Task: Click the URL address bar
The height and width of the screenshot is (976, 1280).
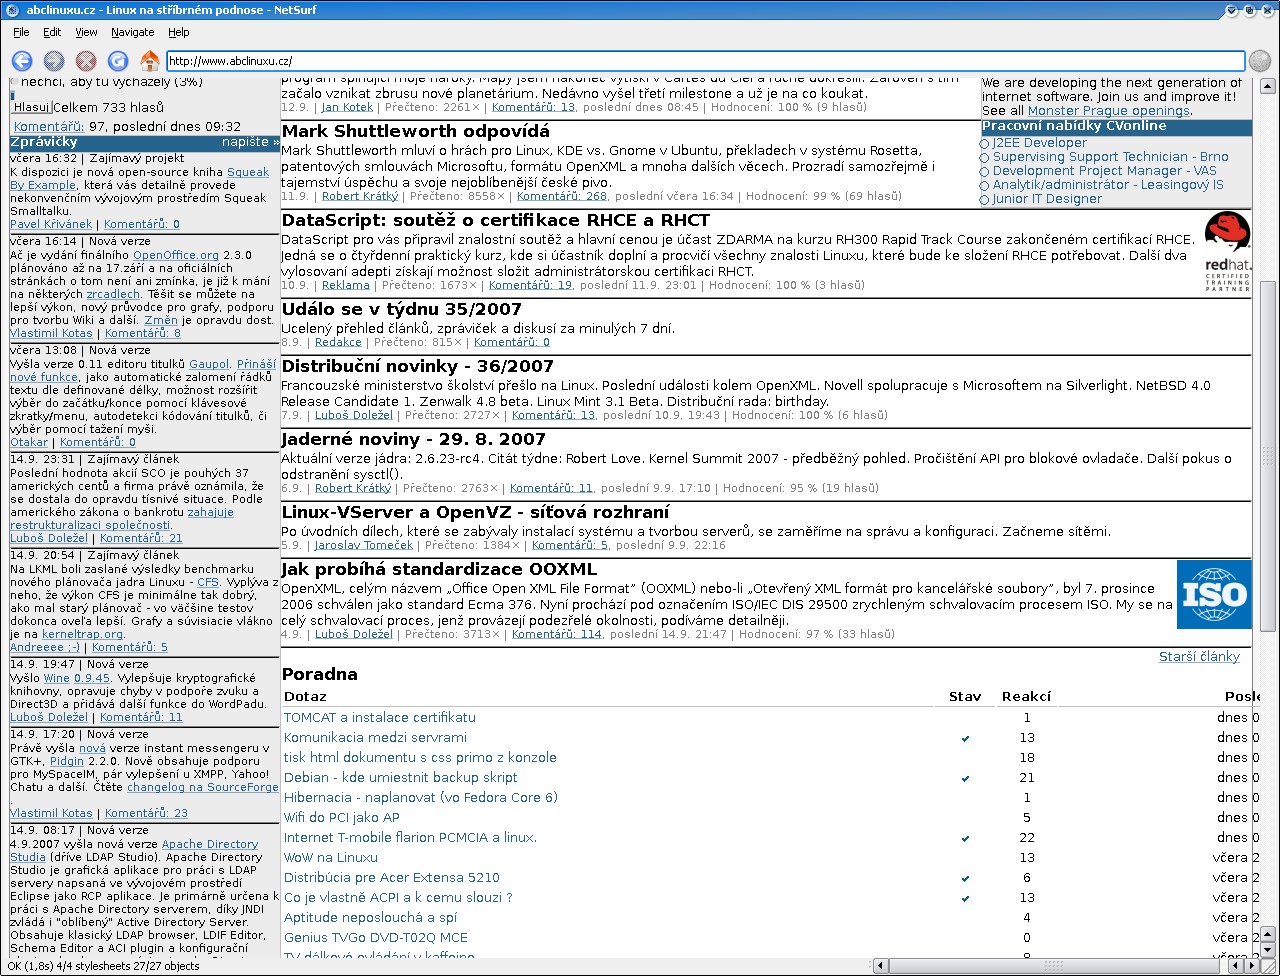Action: tap(705, 61)
